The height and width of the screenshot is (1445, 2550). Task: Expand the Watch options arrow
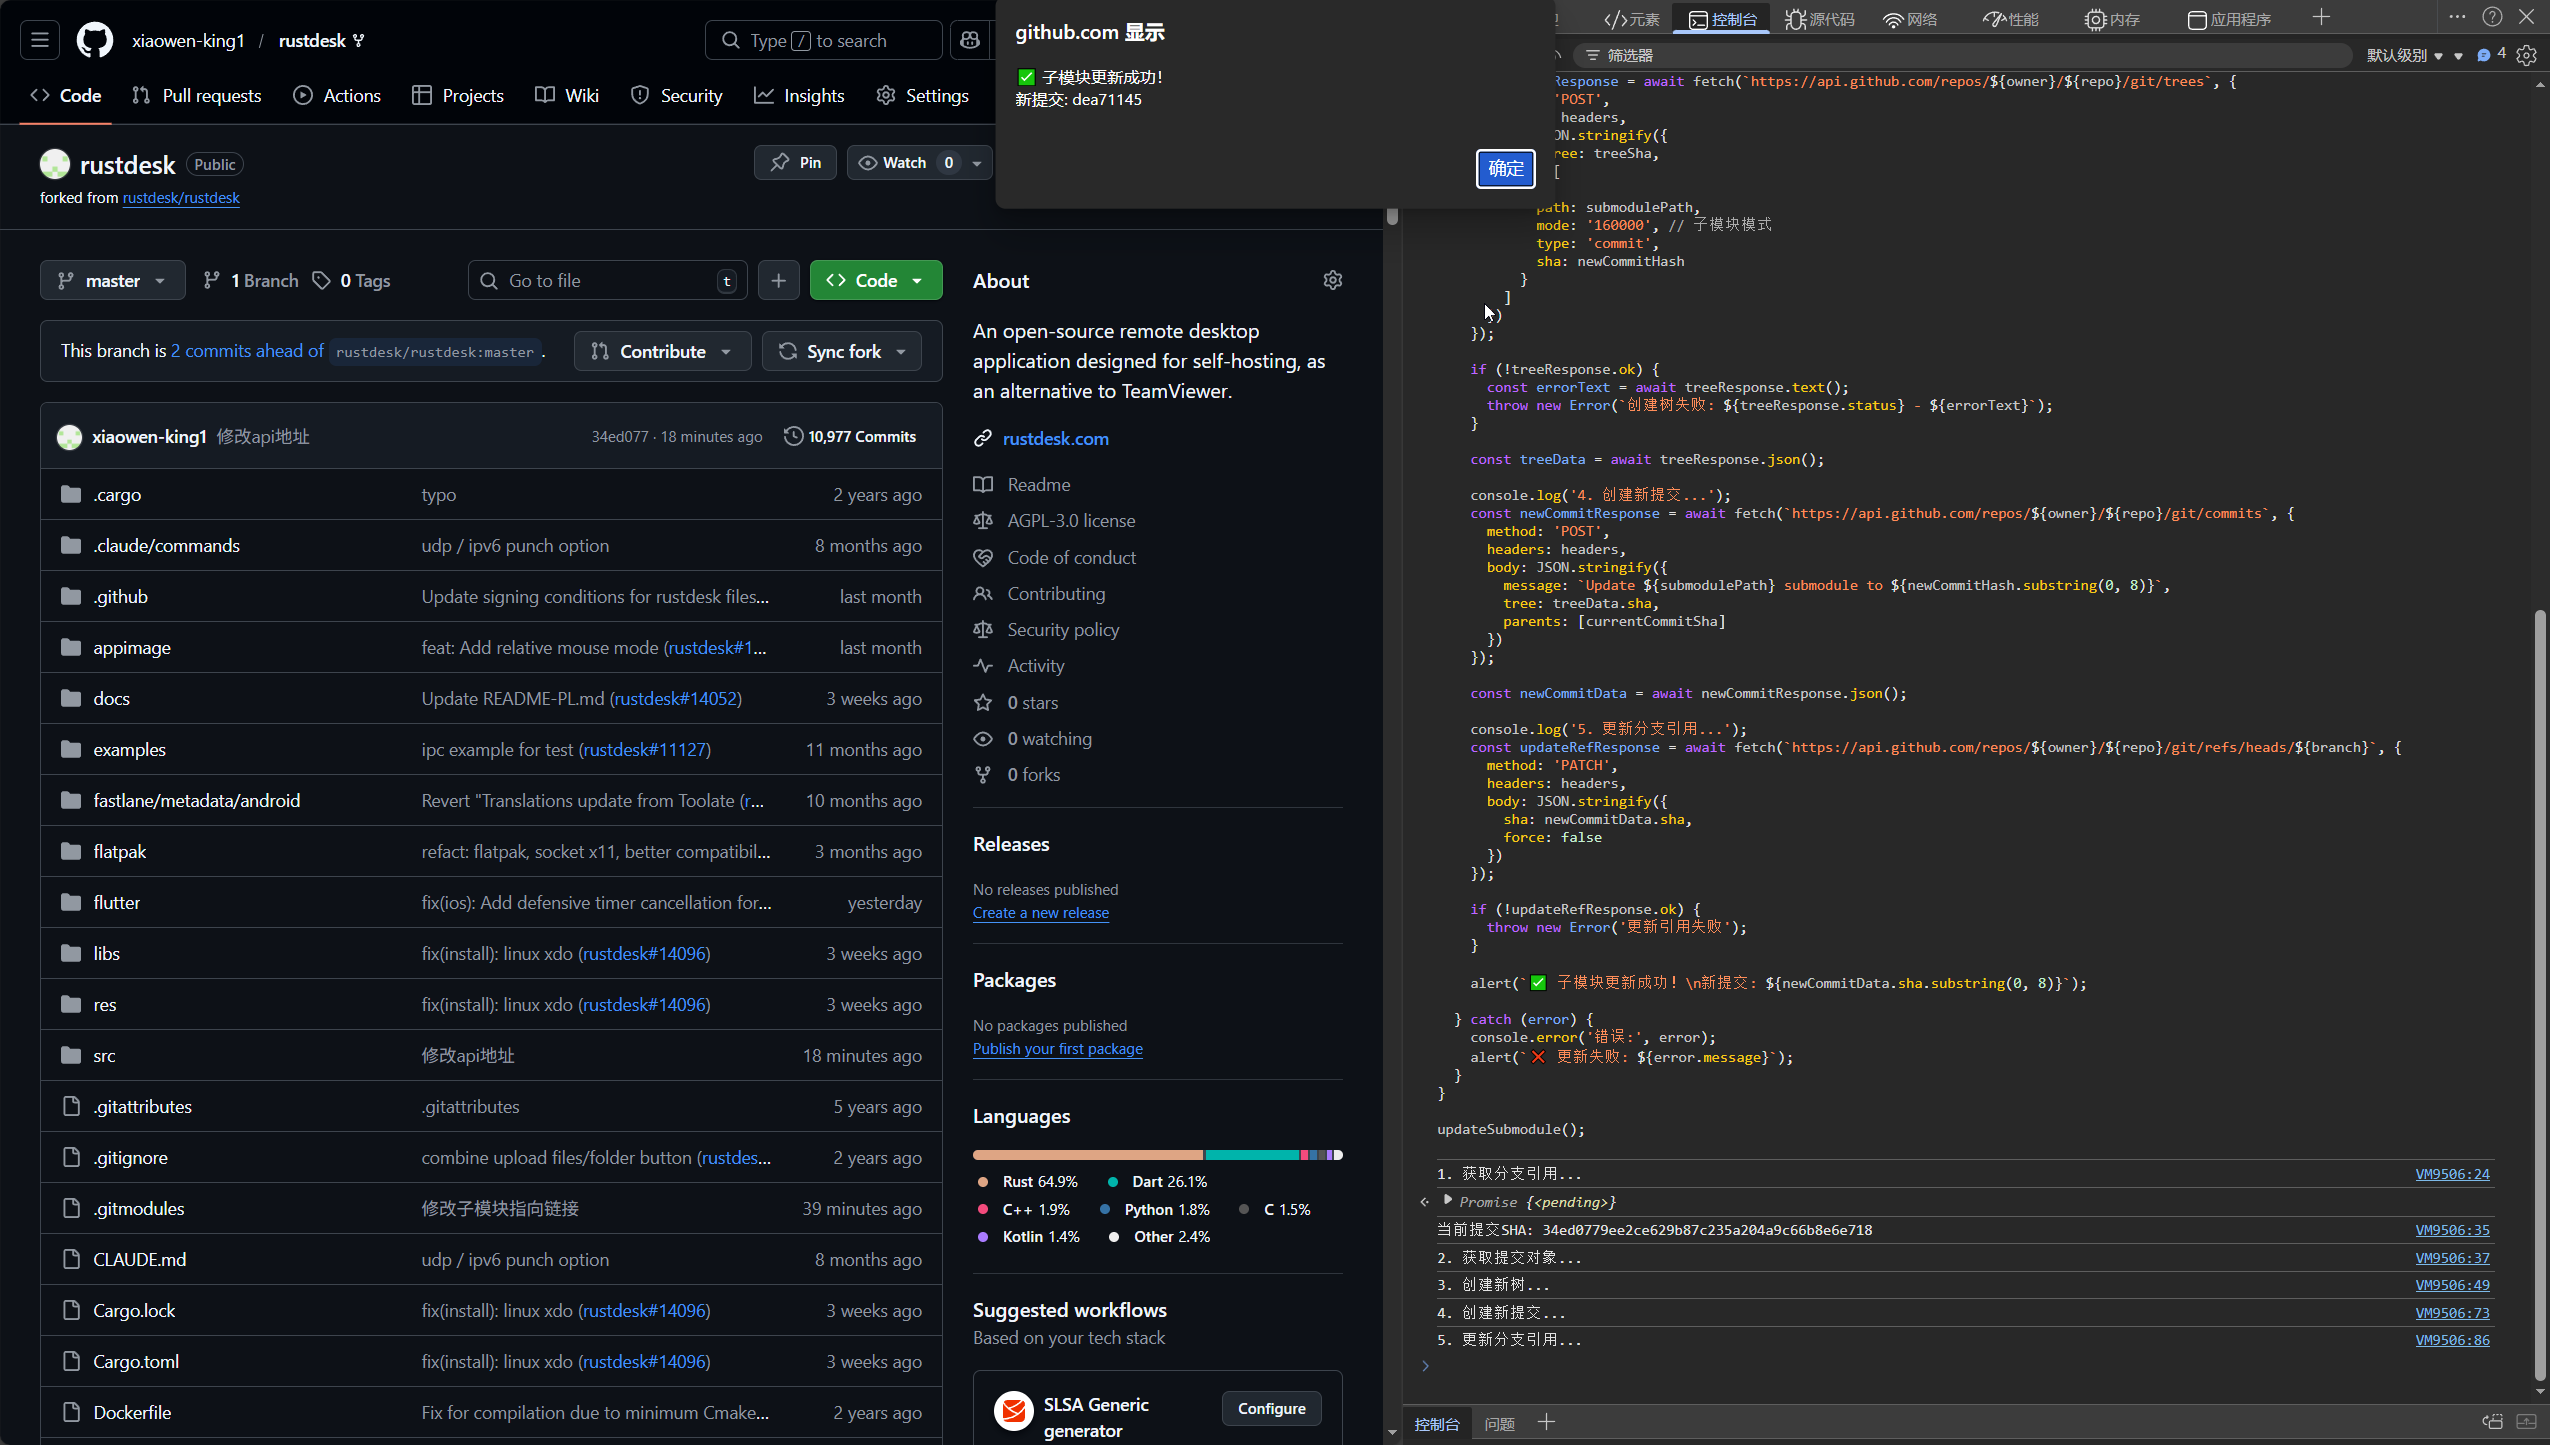pos(977,162)
